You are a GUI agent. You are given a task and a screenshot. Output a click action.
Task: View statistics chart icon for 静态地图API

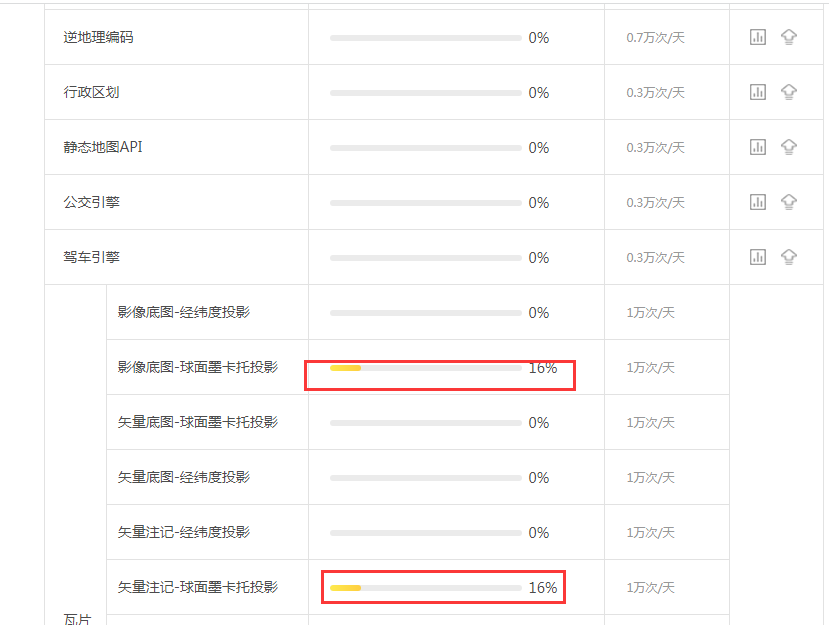(x=758, y=147)
